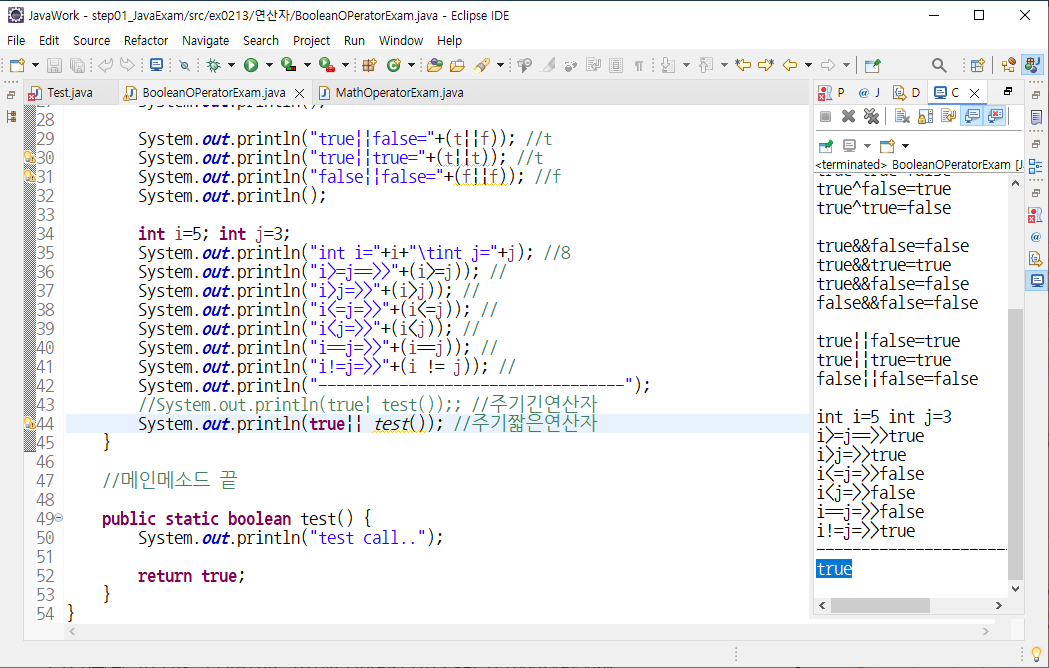Switch to the MathOperatorExam.java editor tab
1049x668 pixels.
click(391, 92)
